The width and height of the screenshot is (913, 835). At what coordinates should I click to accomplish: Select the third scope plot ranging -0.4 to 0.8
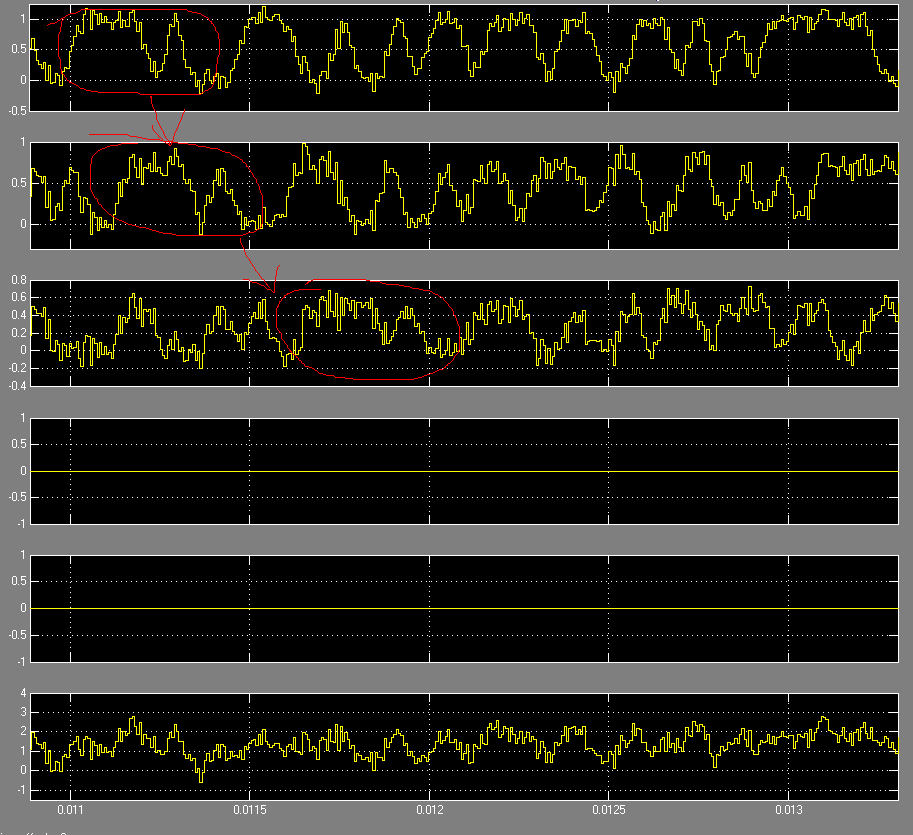pyautogui.click(x=464, y=333)
